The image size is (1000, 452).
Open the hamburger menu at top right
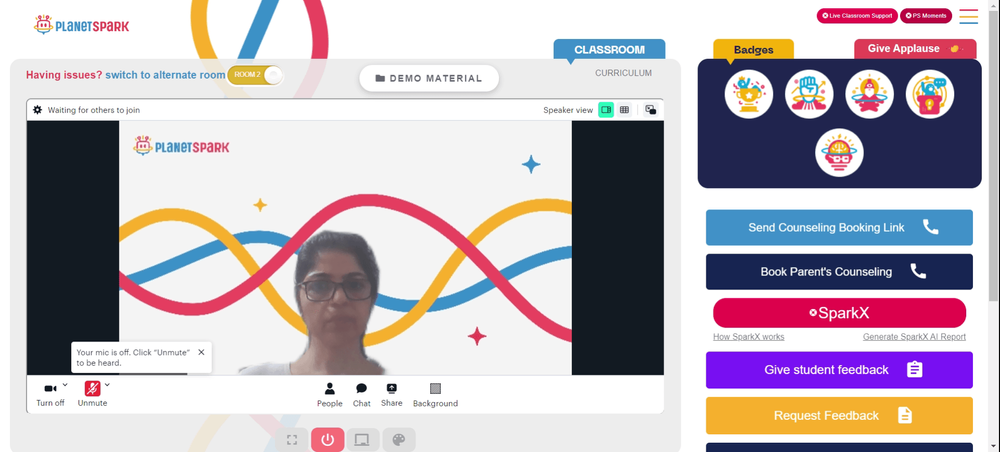point(968,16)
